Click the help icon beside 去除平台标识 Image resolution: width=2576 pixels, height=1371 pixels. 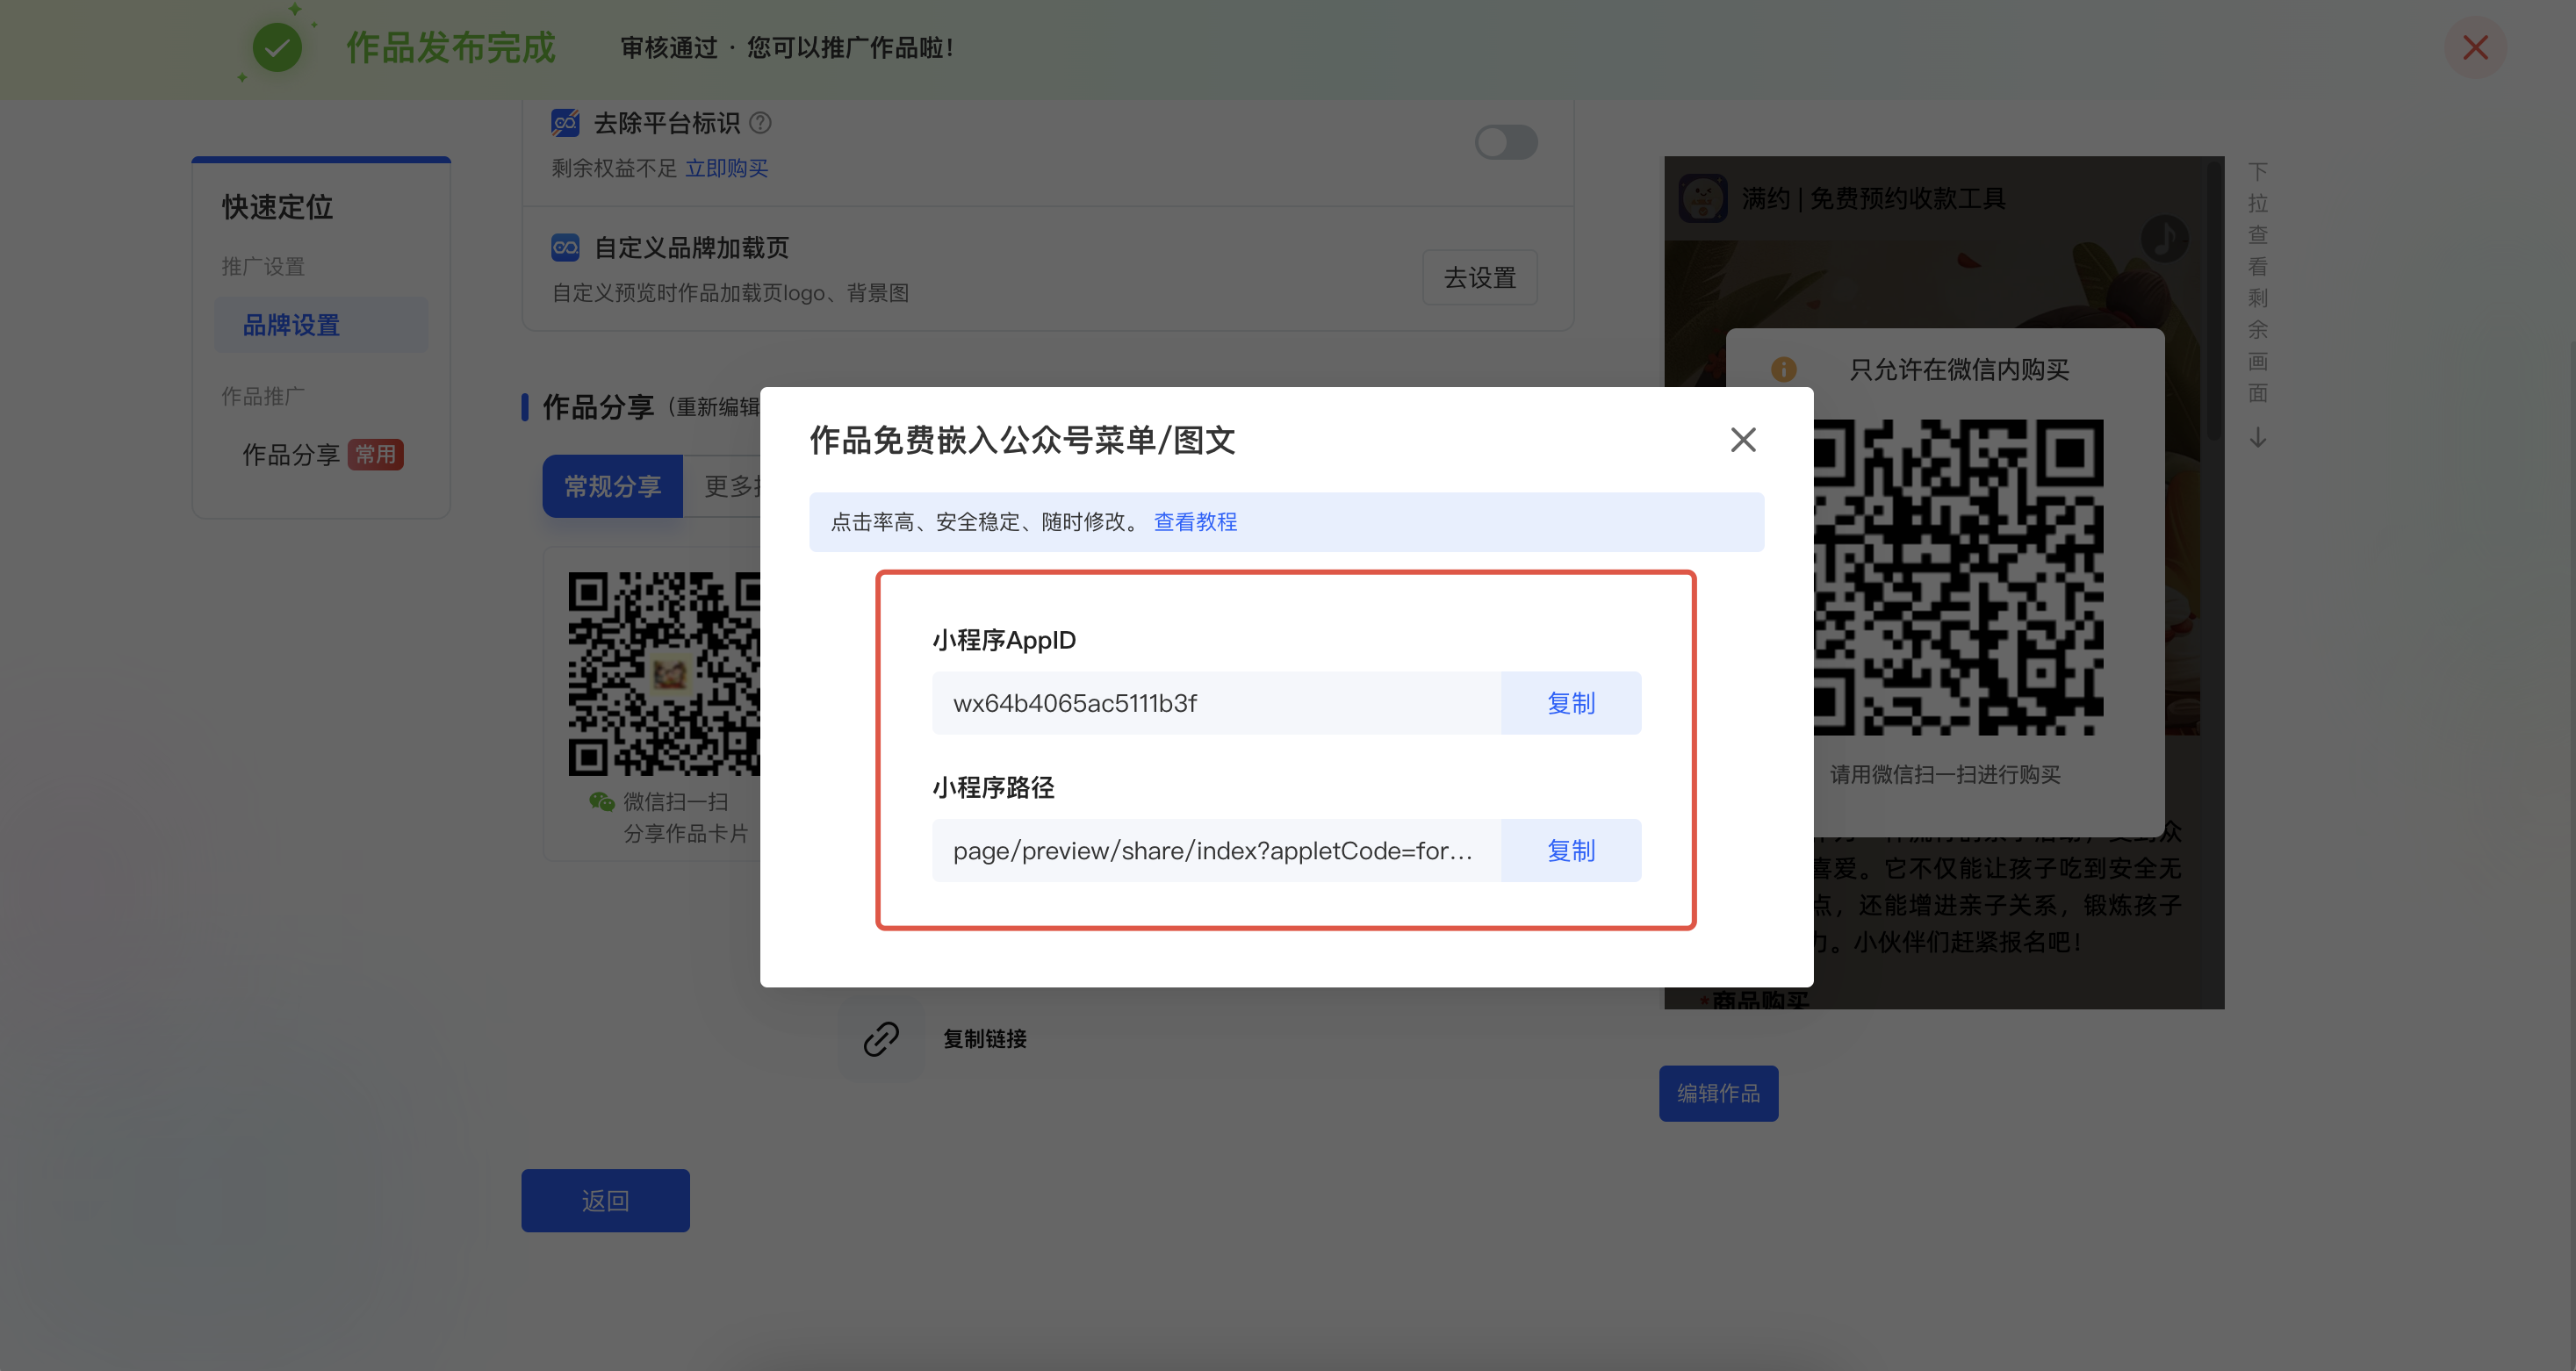point(760,123)
